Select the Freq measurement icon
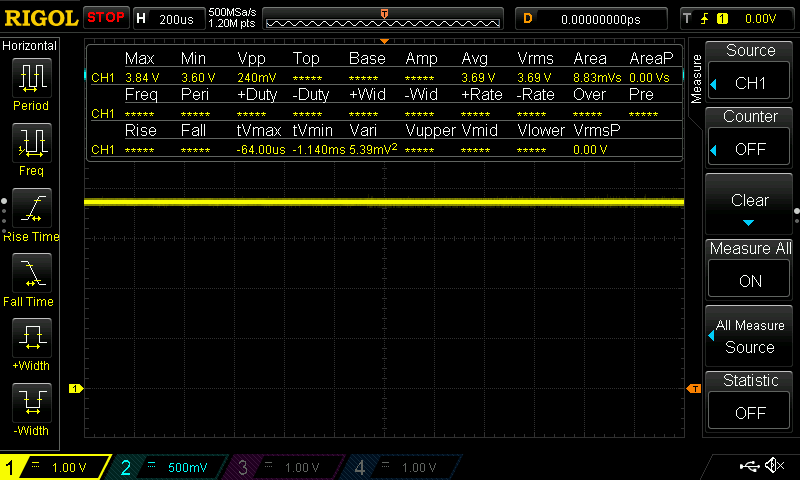The width and height of the screenshot is (800, 480). coord(31,147)
